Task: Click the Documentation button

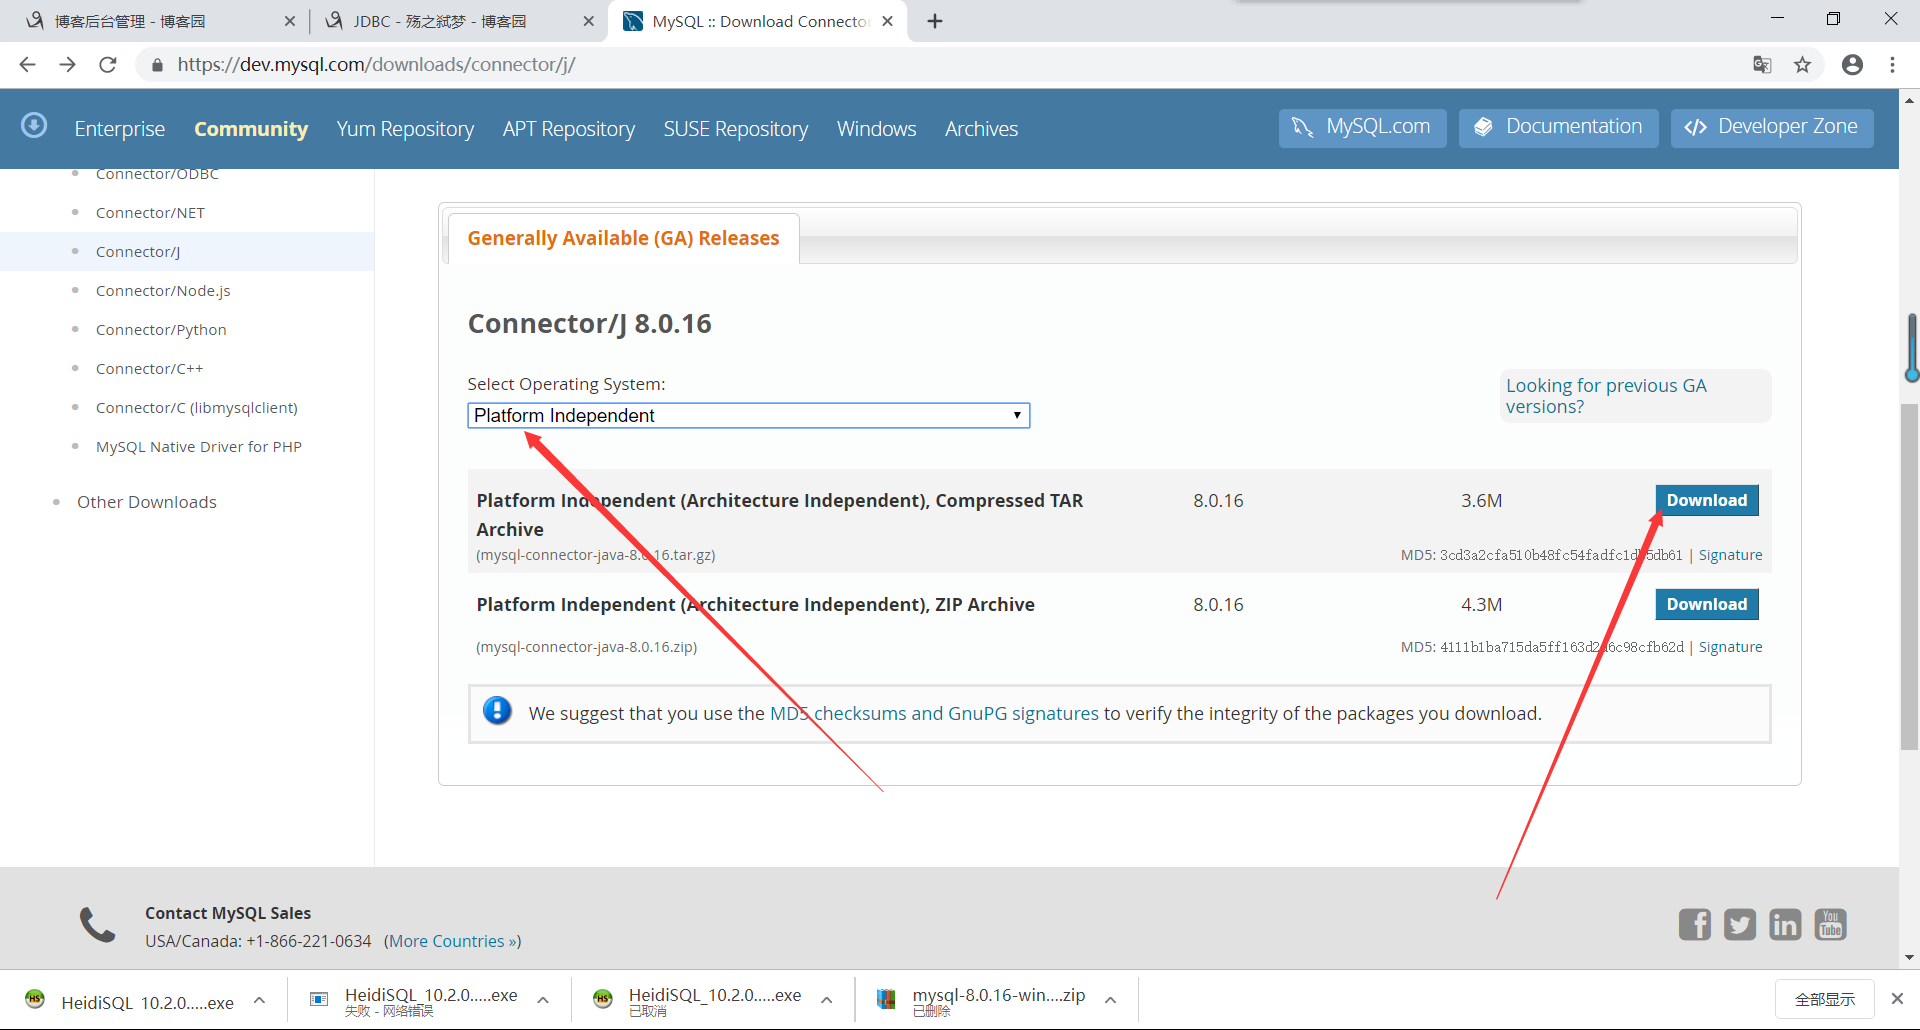Action: [x=1558, y=128]
